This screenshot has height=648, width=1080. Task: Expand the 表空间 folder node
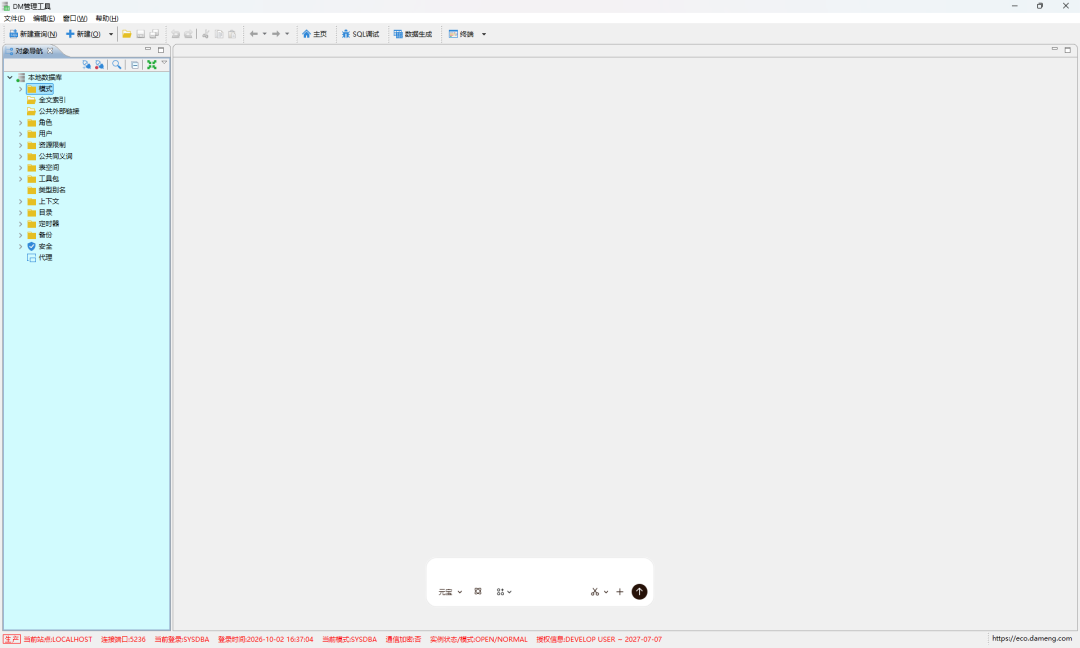(x=21, y=167)
